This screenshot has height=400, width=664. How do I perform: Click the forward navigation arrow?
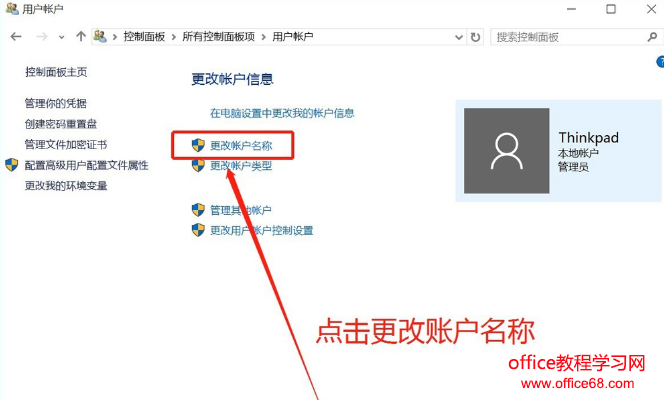click(42, 37)
